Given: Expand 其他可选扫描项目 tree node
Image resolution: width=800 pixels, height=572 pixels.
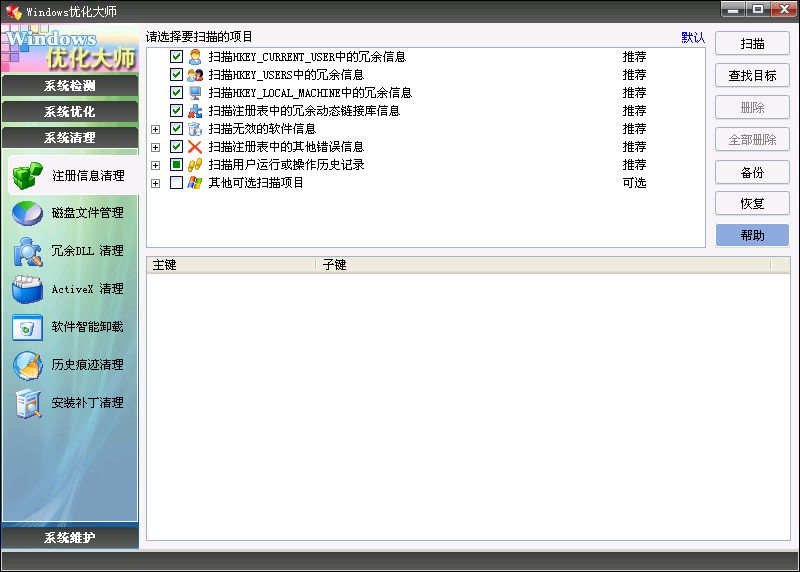Looking at the screenshot, I should coord(155,183).
